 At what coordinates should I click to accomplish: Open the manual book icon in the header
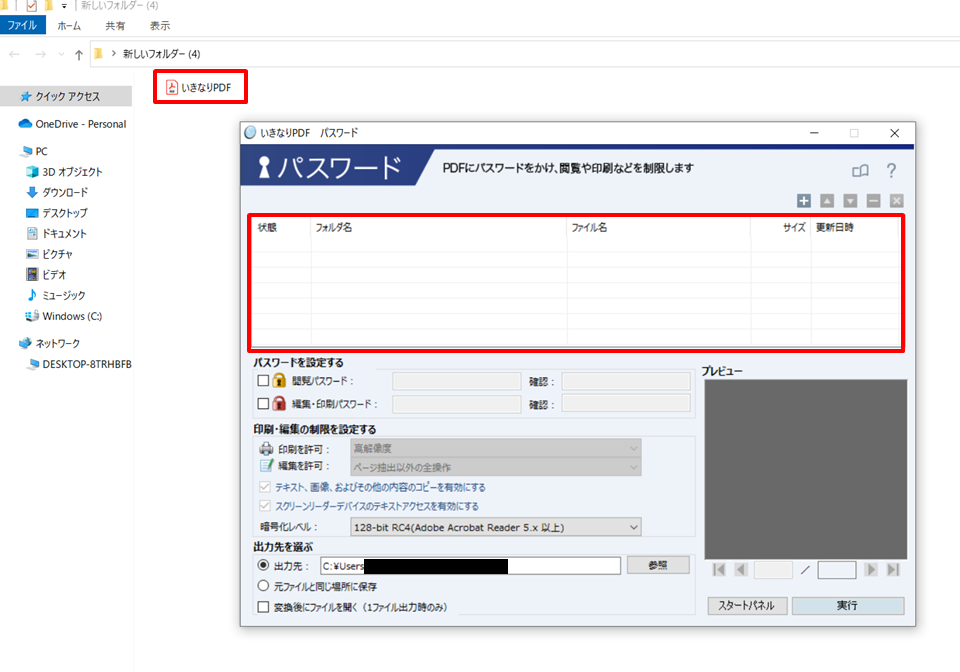tap(860, 171)
